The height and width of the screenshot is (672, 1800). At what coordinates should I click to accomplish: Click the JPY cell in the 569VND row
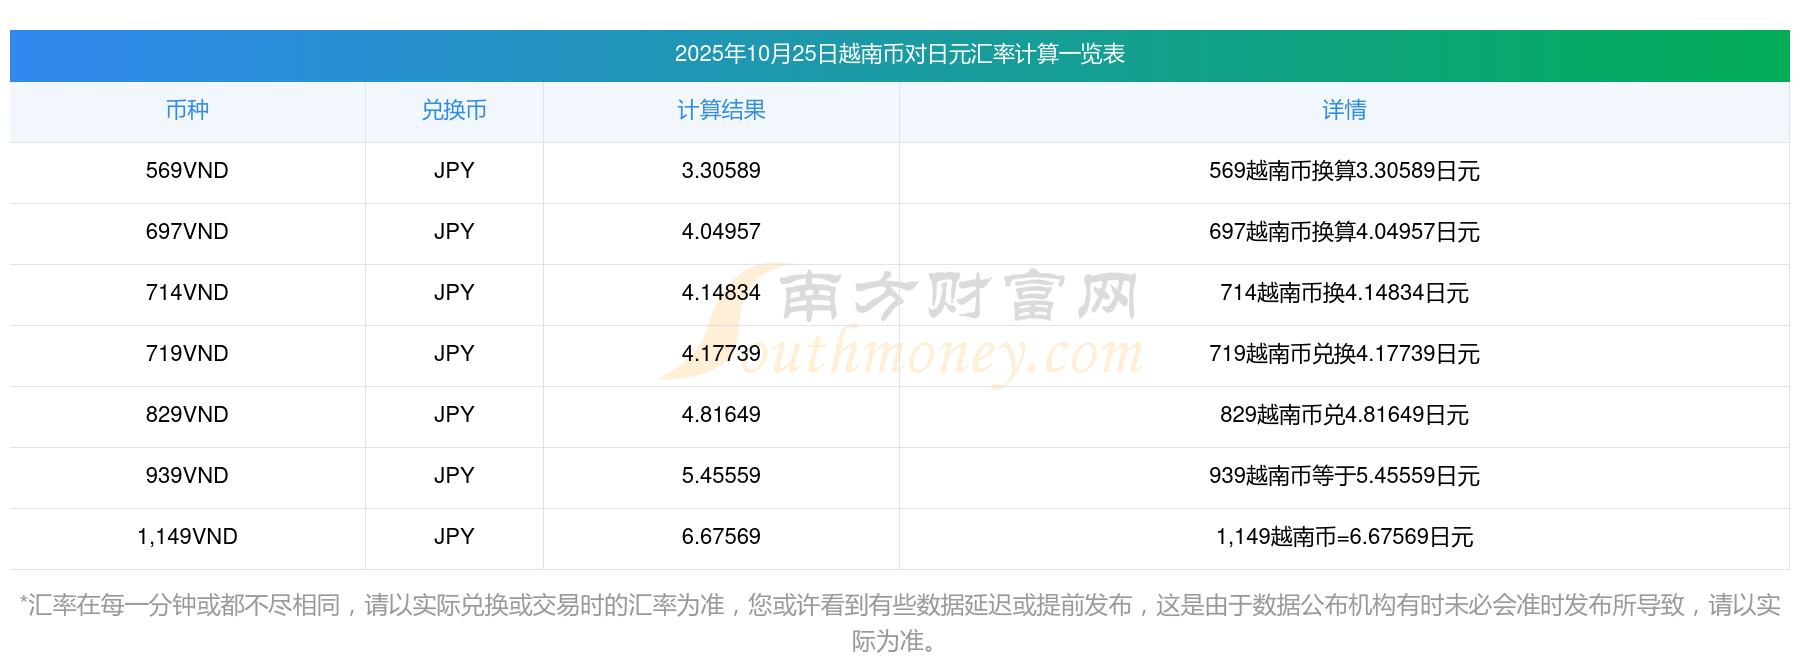pos(454,171)
